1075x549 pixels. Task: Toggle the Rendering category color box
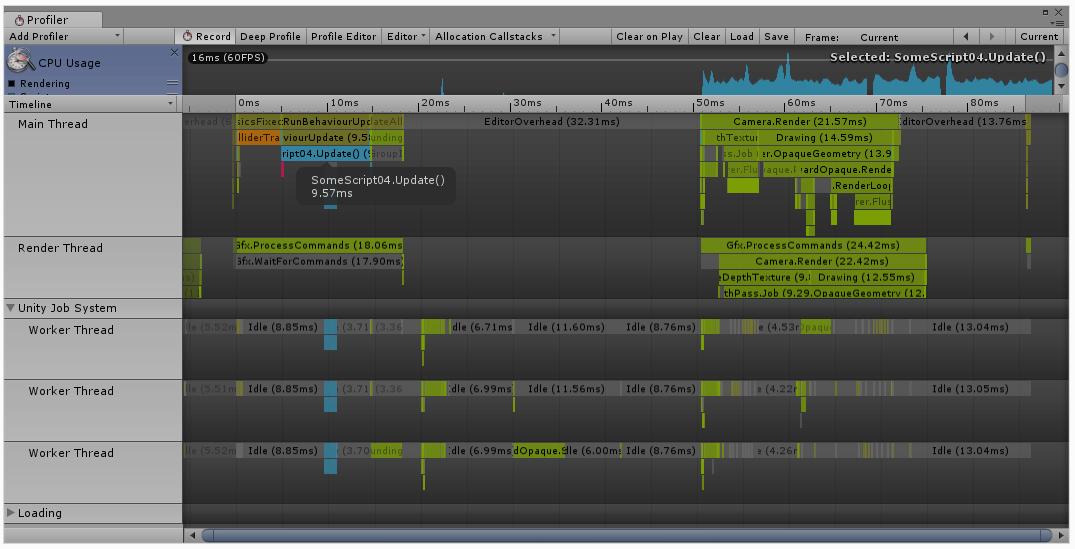pos(12,84)
